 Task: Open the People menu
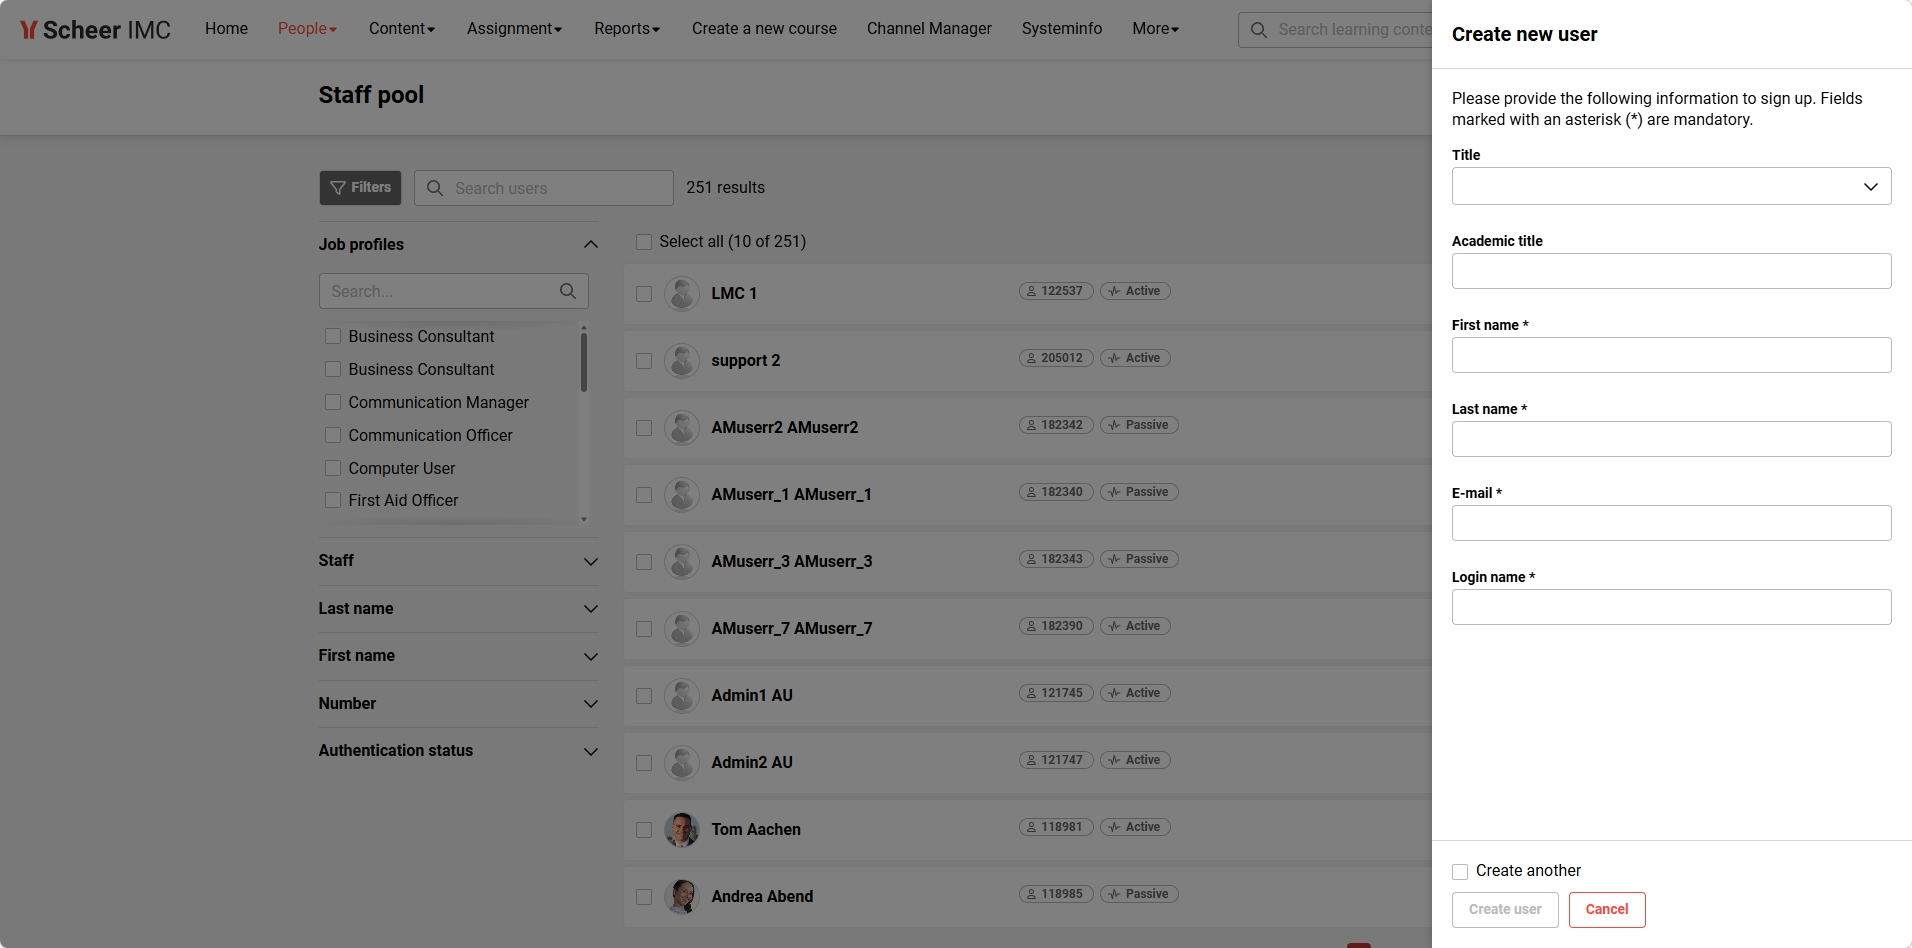(307, 28)
